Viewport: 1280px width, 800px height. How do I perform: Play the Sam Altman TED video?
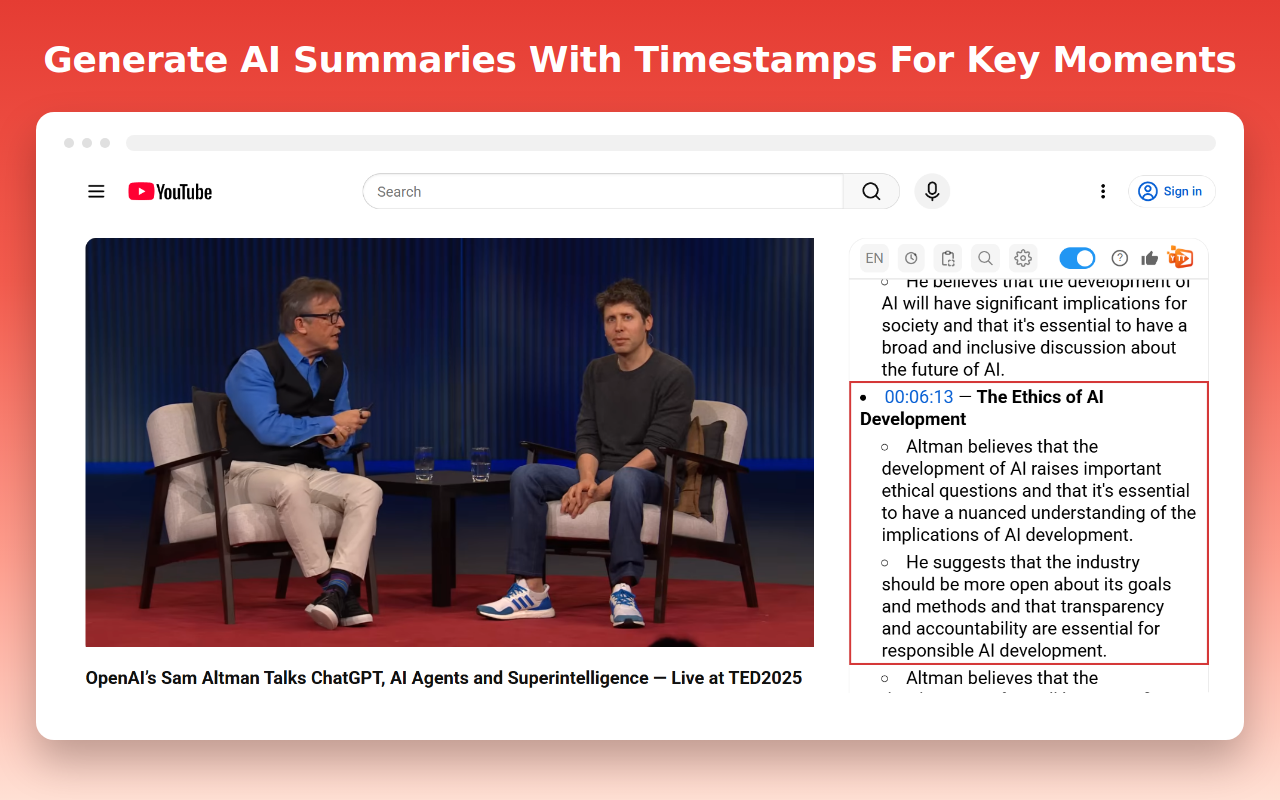tap(449, 442)
